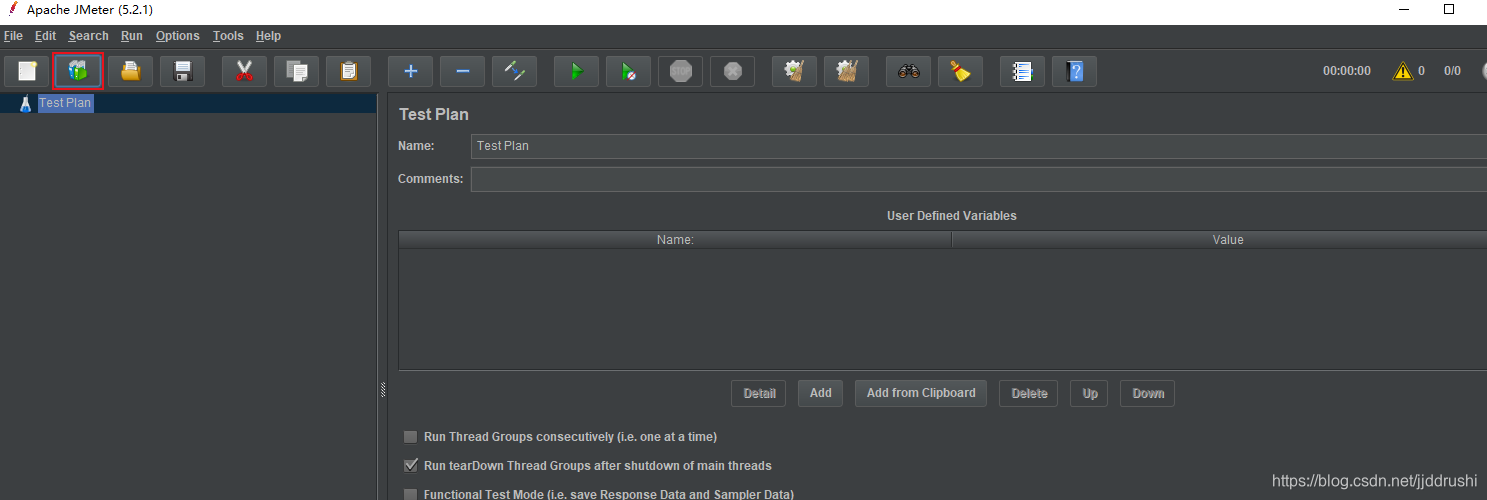
Task: Click Add from Clipboard button
Action: pyautogui.click(x=921, y=393)
